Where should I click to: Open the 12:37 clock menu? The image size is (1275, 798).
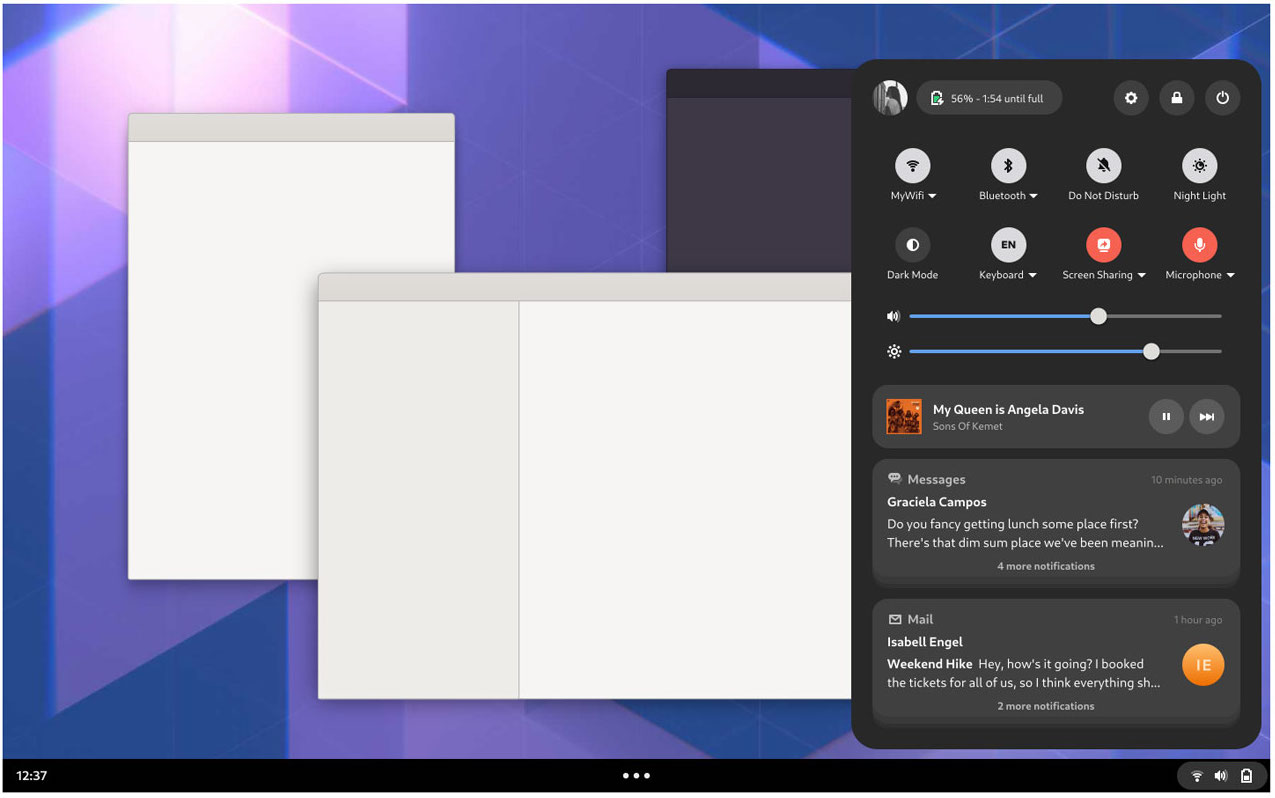pyautogui.click(x=32, y=775)
